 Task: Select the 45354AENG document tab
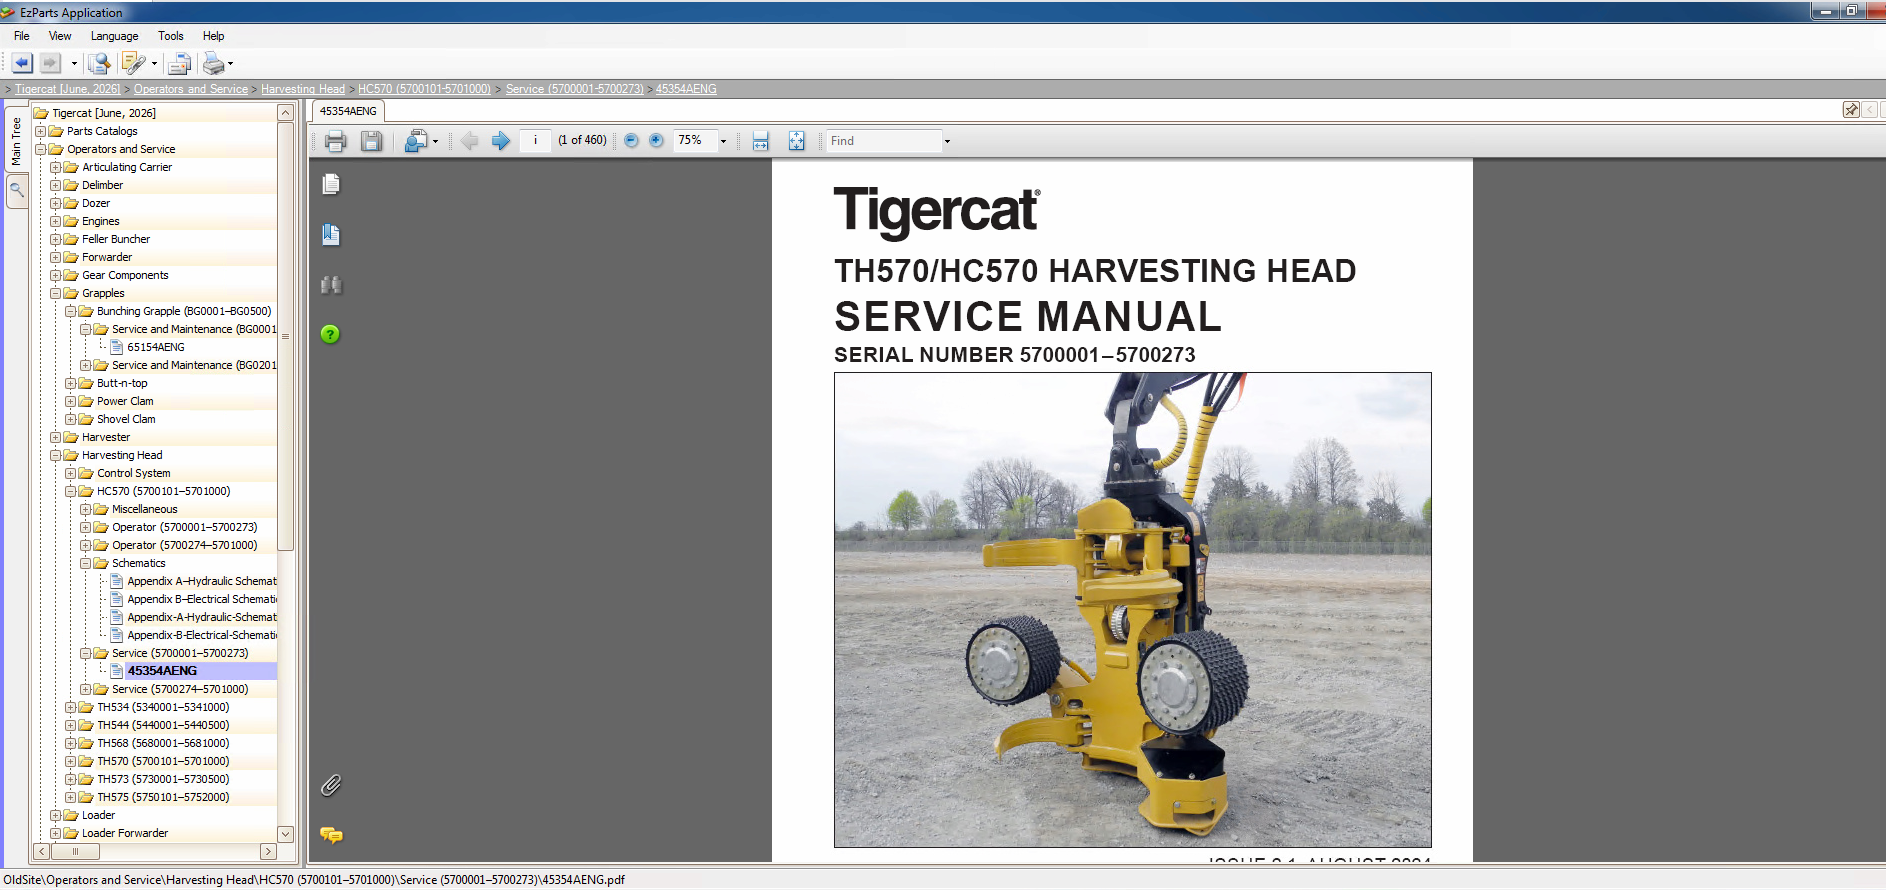point(348,111)
